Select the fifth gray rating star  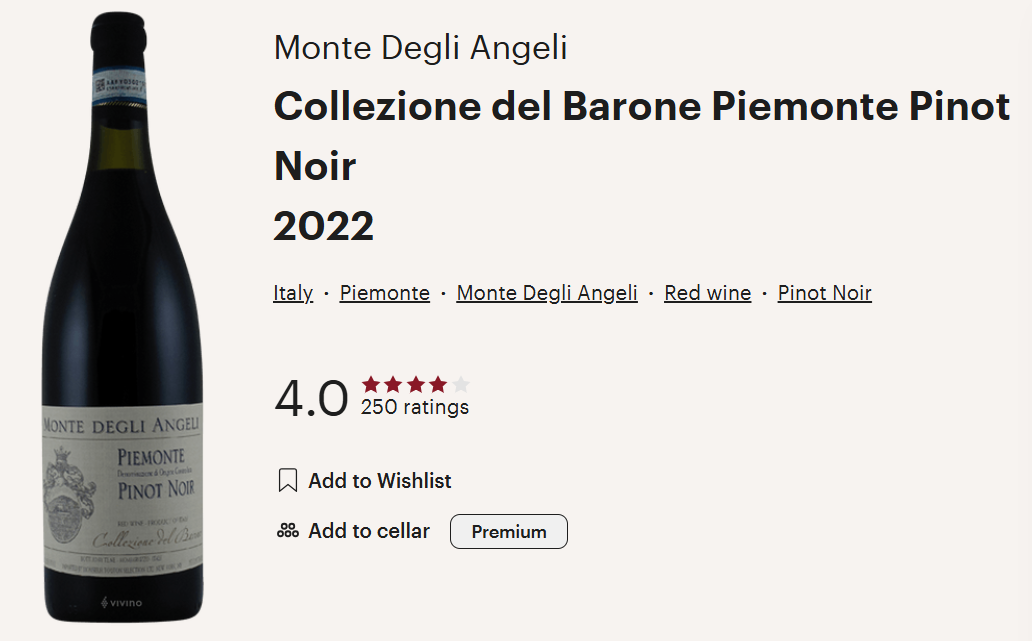tap(460, 384)
